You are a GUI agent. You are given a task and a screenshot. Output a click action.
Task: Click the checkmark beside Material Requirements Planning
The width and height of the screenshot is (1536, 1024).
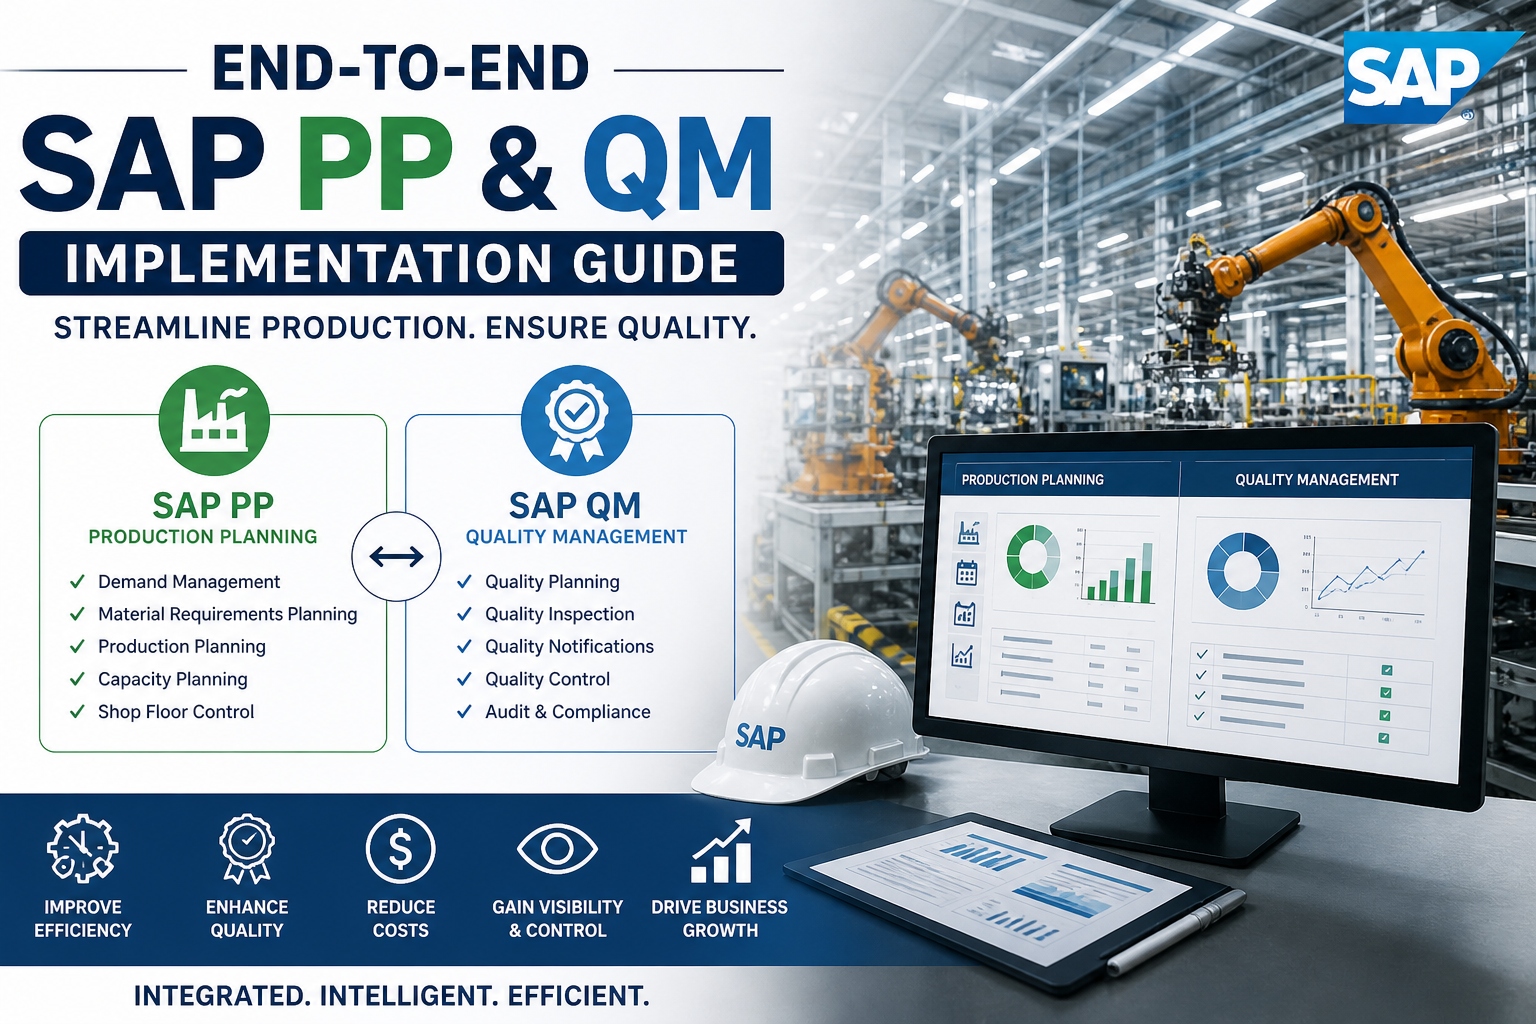77,614
